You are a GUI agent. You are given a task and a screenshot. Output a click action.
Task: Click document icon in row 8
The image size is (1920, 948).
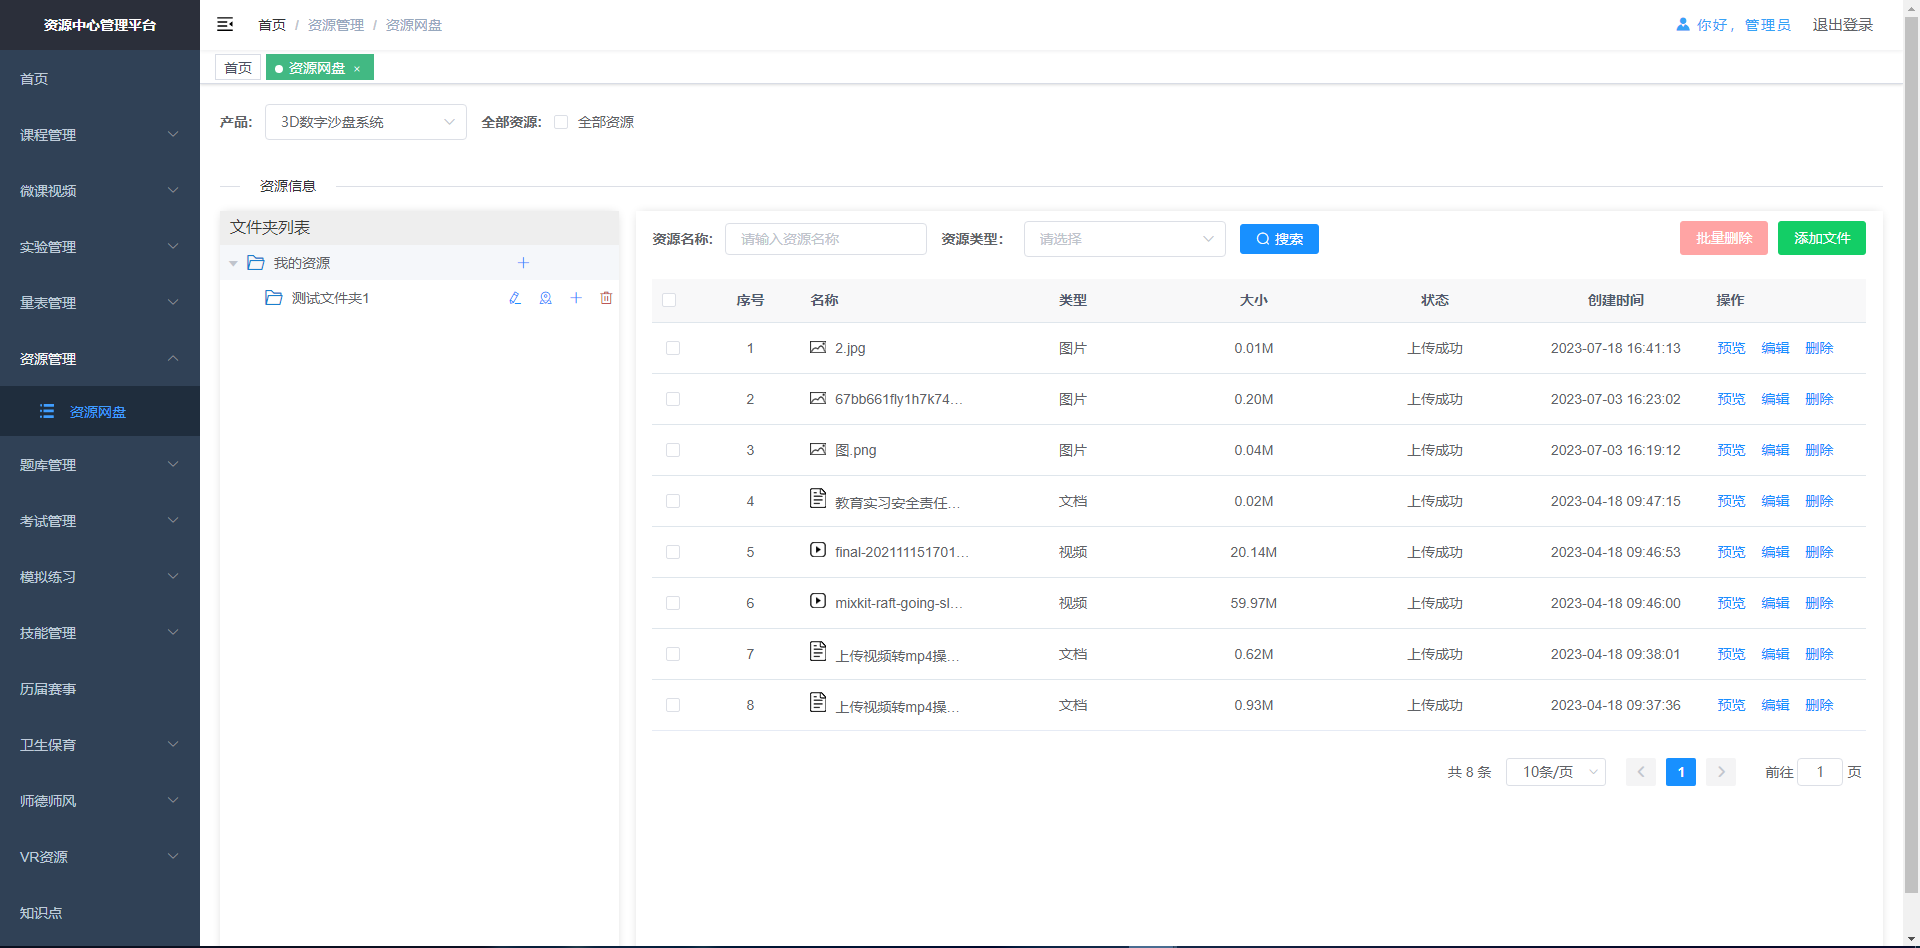point(818,702)
